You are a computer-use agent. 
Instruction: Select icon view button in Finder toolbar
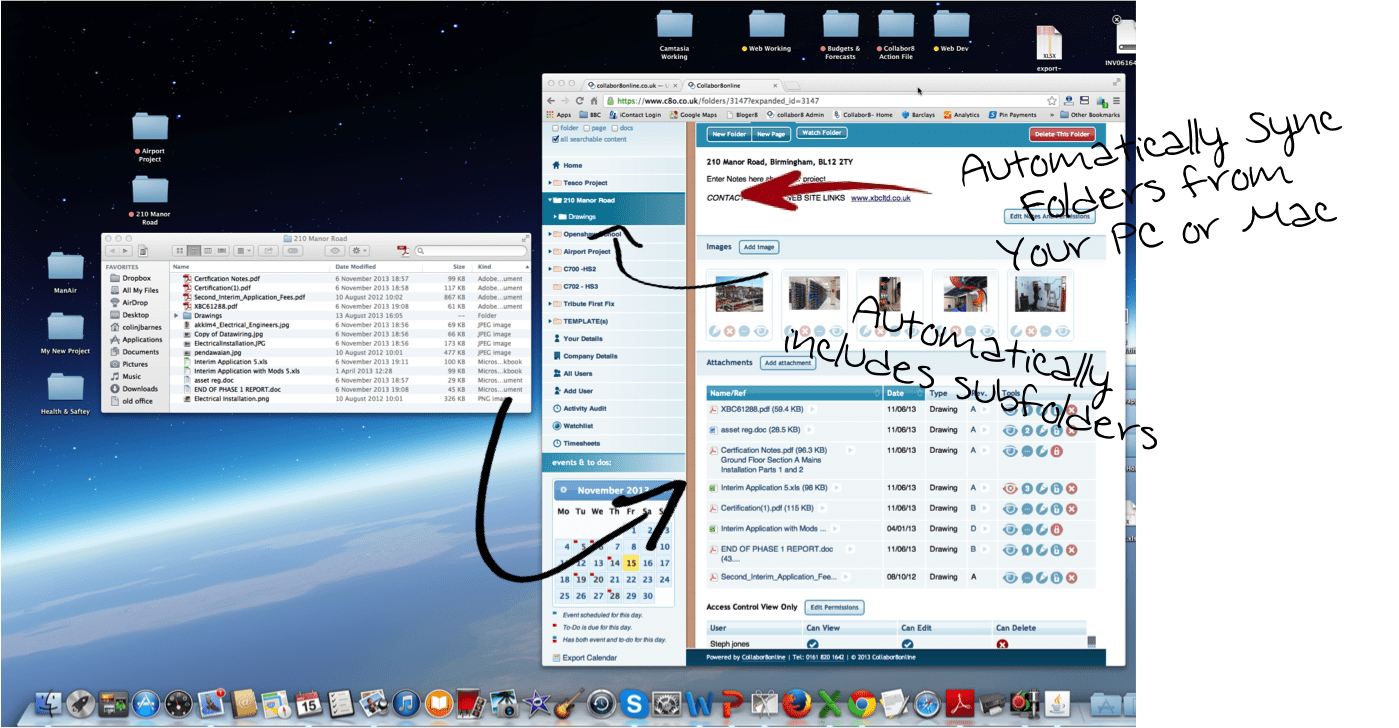coord(180,250)
